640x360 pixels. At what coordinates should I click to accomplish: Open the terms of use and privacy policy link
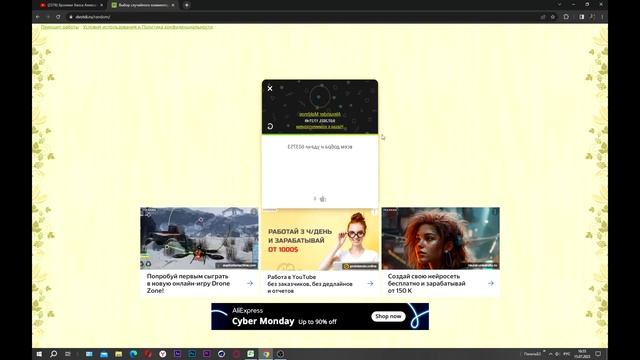point(148,27)
